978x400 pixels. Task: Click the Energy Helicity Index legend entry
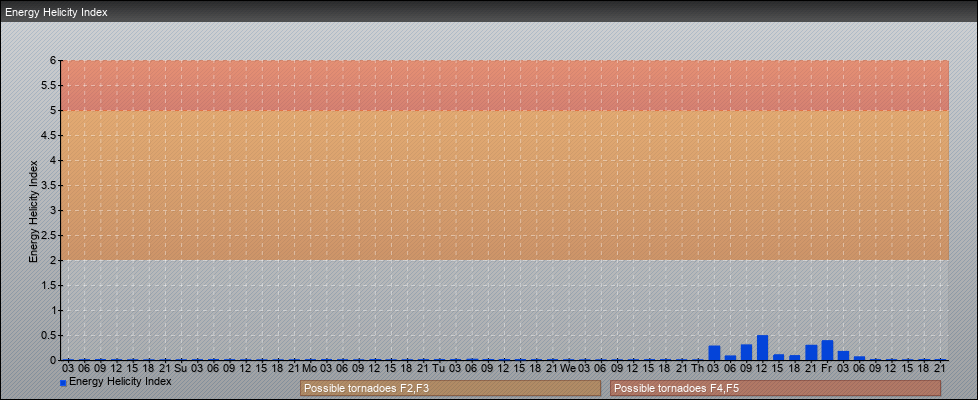[x=115, y=381]
